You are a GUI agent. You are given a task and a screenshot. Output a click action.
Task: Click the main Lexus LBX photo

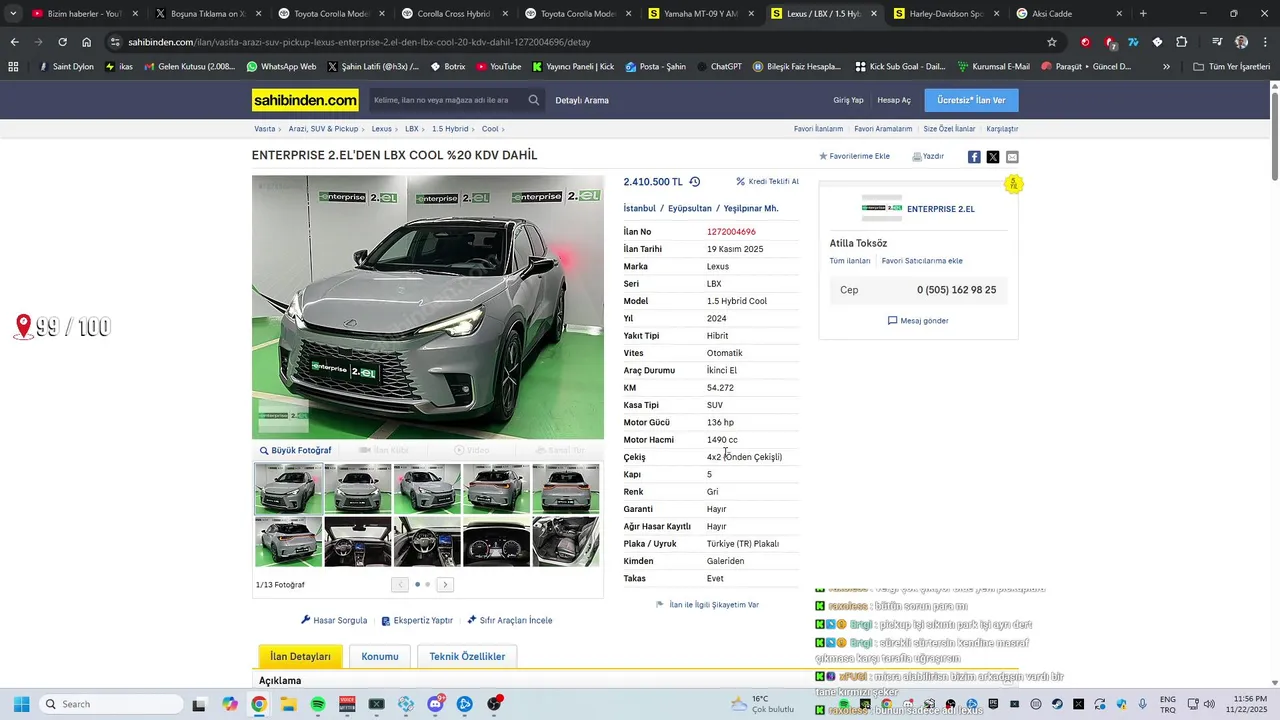coord(428,308)
